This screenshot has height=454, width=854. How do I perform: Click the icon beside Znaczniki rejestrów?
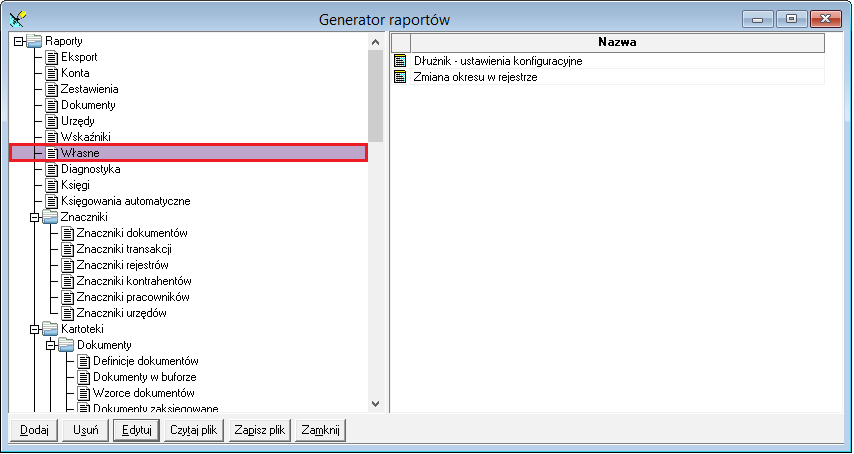[x=67, y=266]
